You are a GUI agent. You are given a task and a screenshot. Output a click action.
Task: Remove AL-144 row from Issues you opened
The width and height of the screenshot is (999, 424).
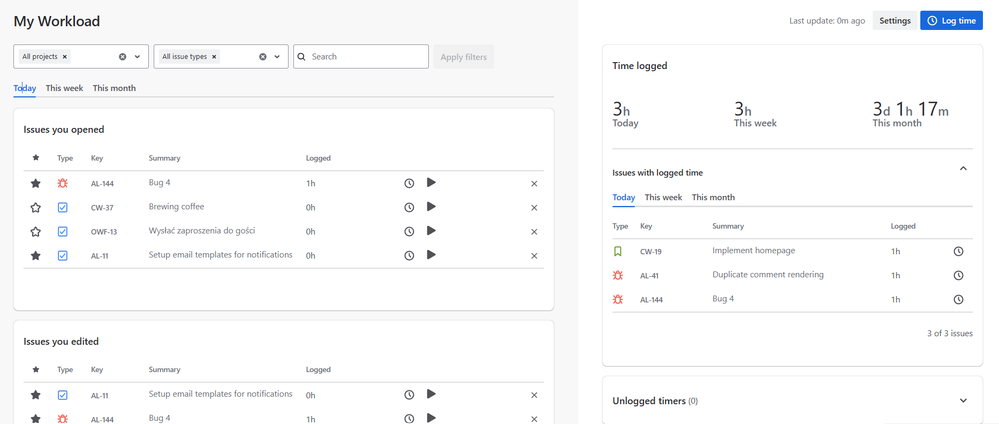534,184
